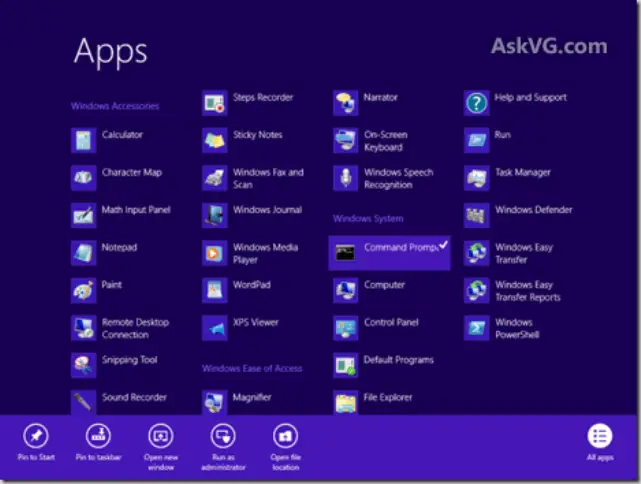Image resolution: width=641 pixels, height=484 pixels.
Task: Open the Help and Support question icon
Action: [x=477, y=103]
